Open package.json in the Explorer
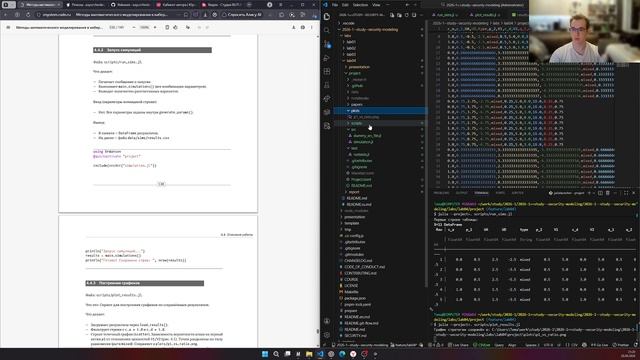Viewport: 640px width, 360px height. (x=355, y=298)
